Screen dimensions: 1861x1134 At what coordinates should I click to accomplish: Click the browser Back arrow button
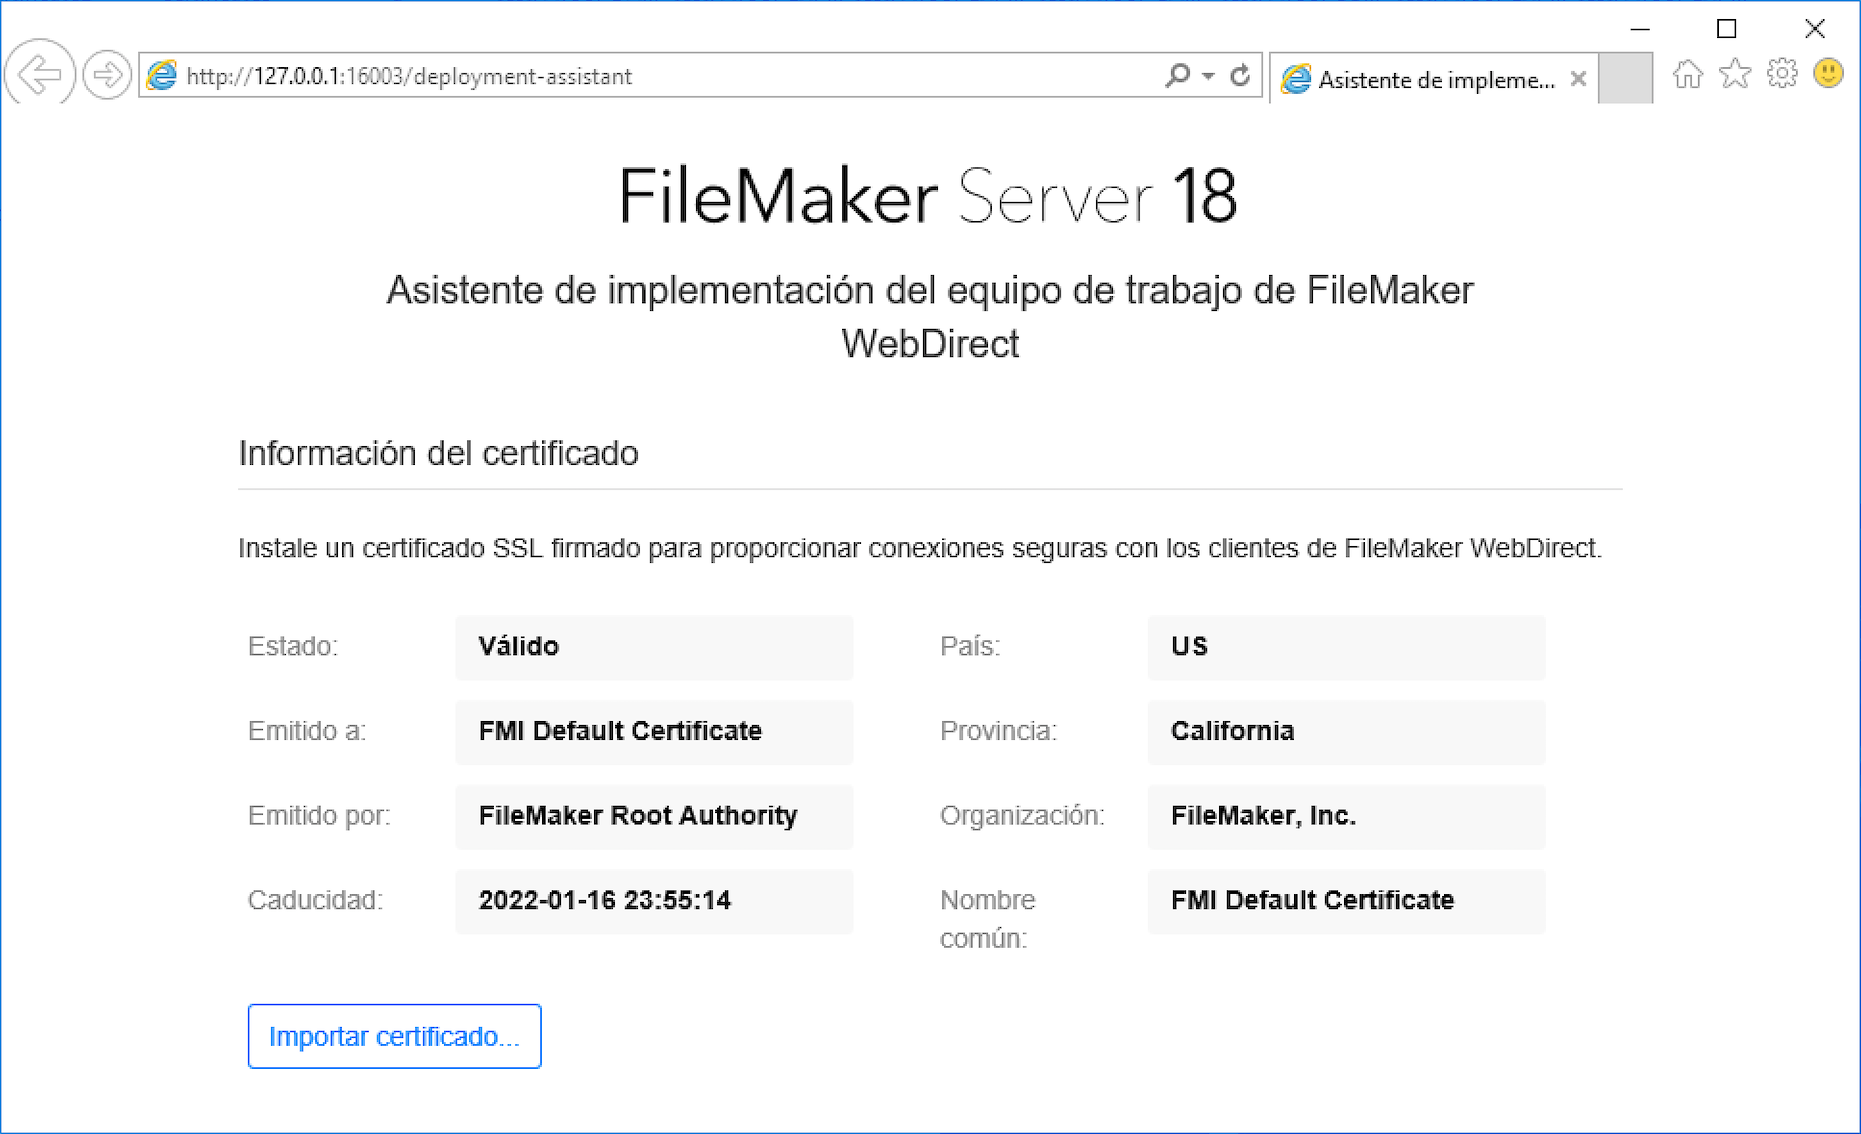(40, 74)
